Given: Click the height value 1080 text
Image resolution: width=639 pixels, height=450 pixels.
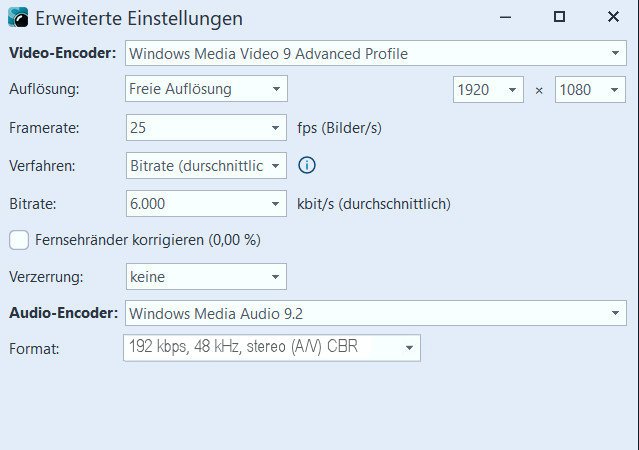Looking at the screenshot, I should [x=578, y=90].
